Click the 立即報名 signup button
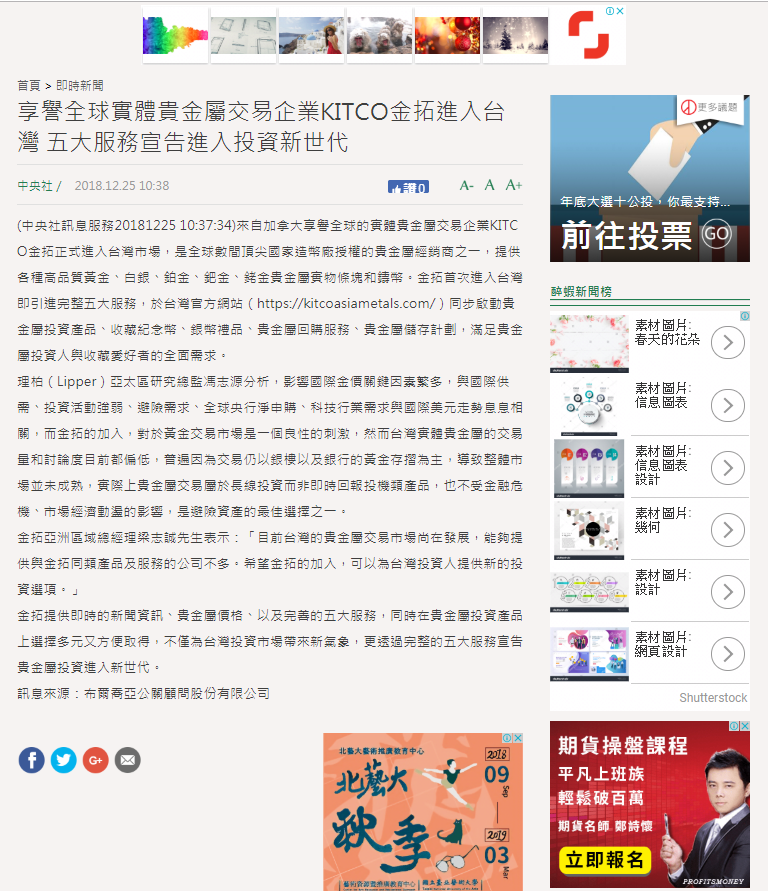The image size is (768, 891). (x=604, y=860)
